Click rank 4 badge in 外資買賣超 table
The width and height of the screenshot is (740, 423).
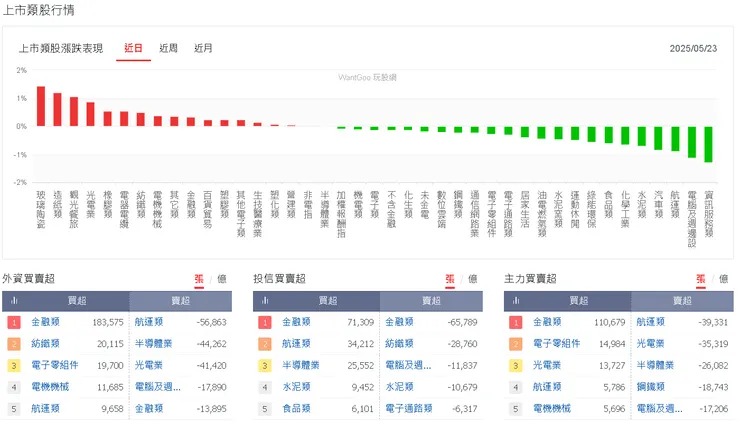[x=13, y=387]
